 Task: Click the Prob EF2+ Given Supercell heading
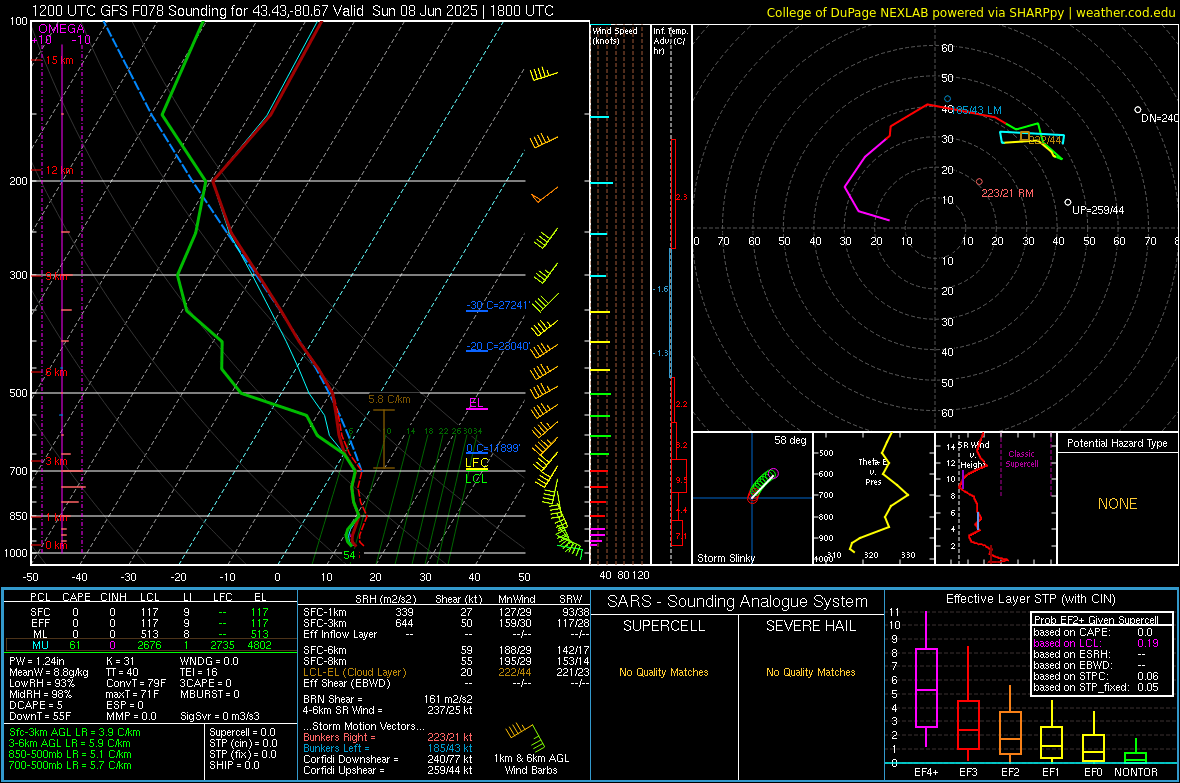[x=1096, y=620]
